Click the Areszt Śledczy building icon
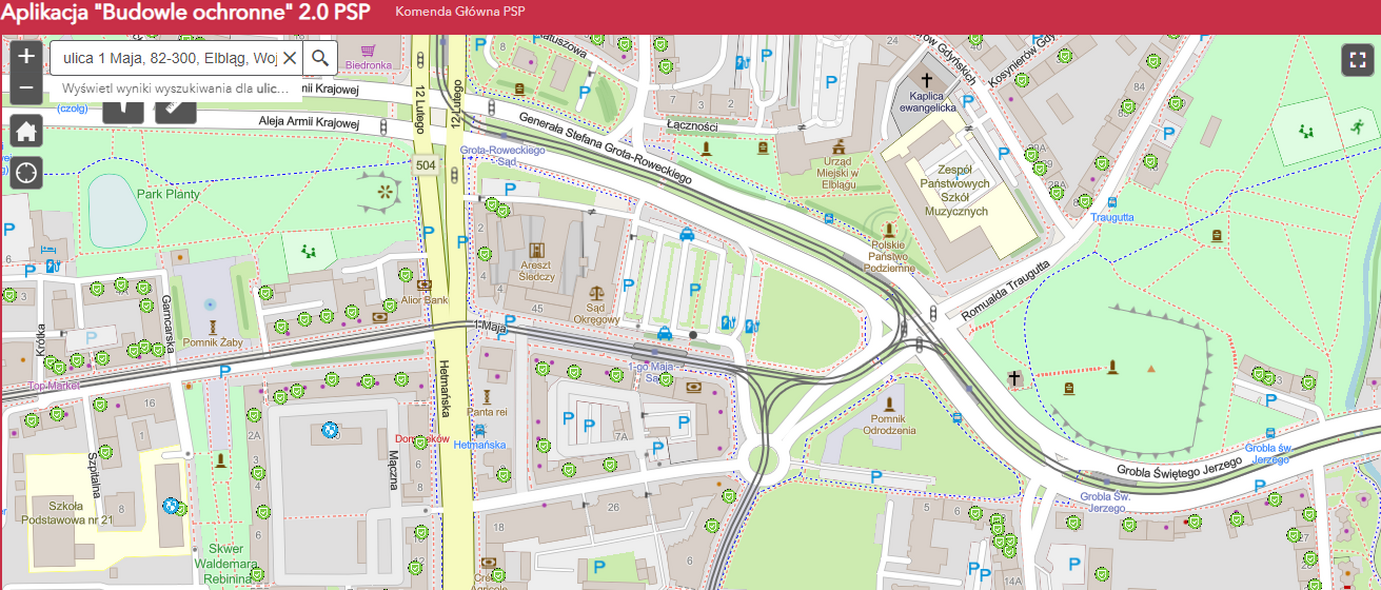 point(537,249)
